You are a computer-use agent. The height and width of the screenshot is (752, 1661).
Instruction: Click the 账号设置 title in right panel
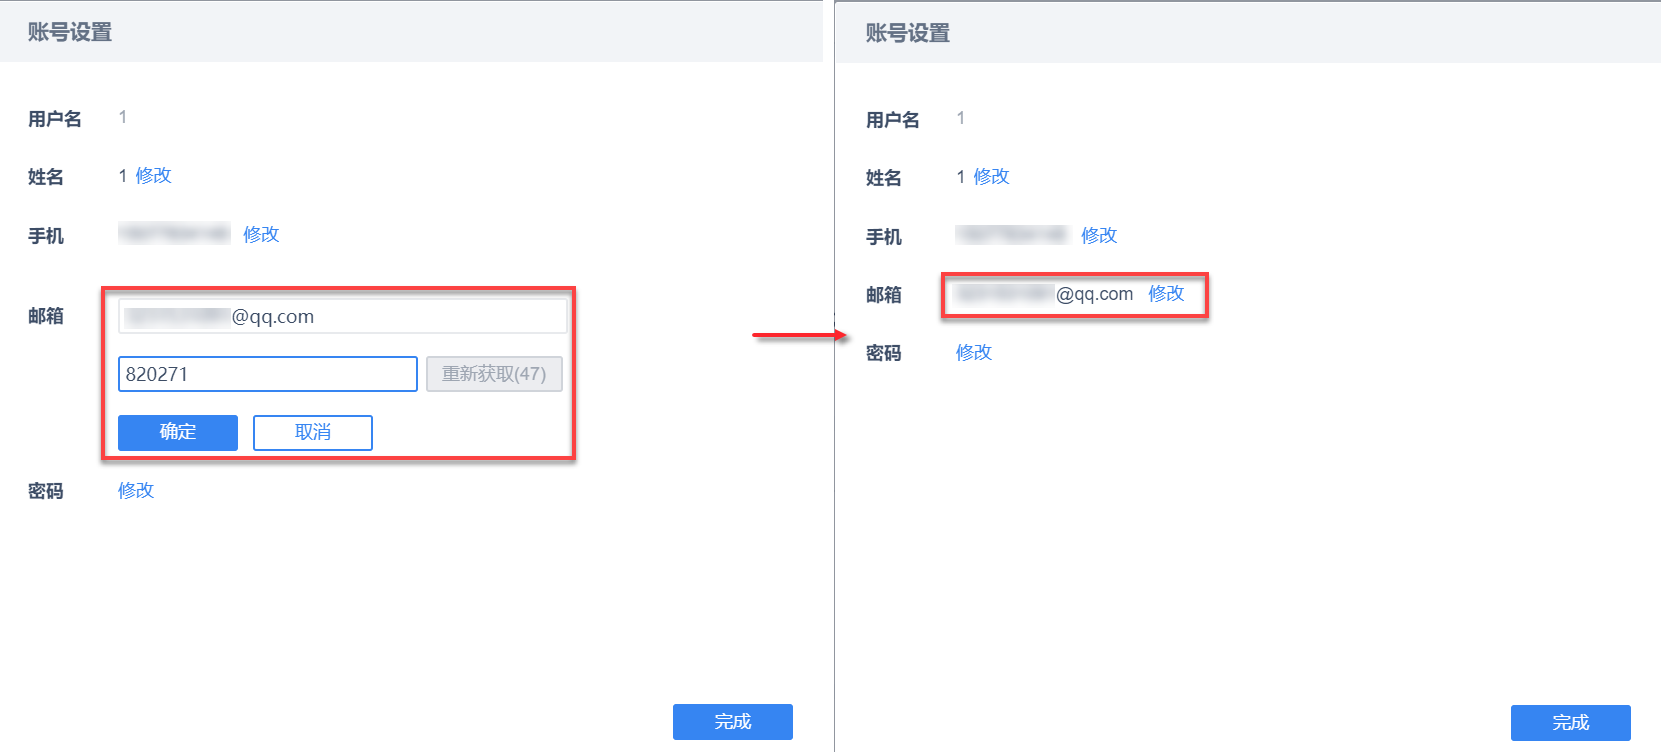908,33
